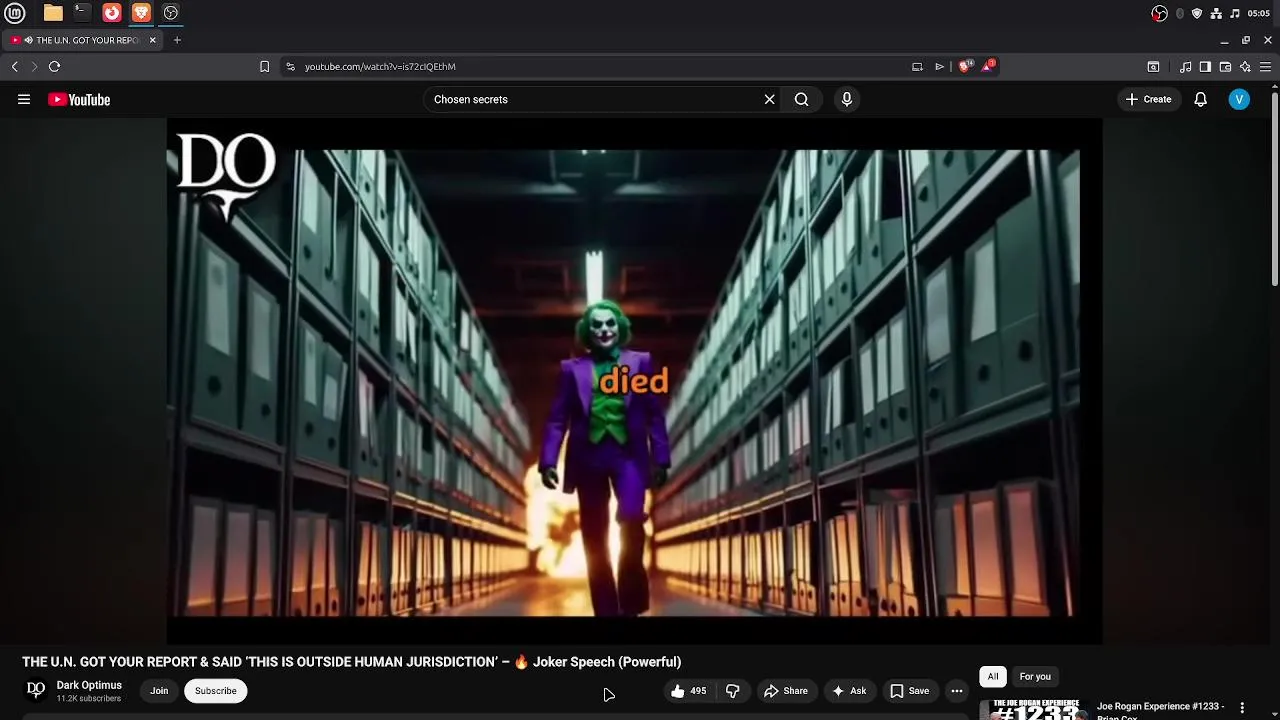
Task: Subscribe to Dark Optimus
Action: coord(216,691)
